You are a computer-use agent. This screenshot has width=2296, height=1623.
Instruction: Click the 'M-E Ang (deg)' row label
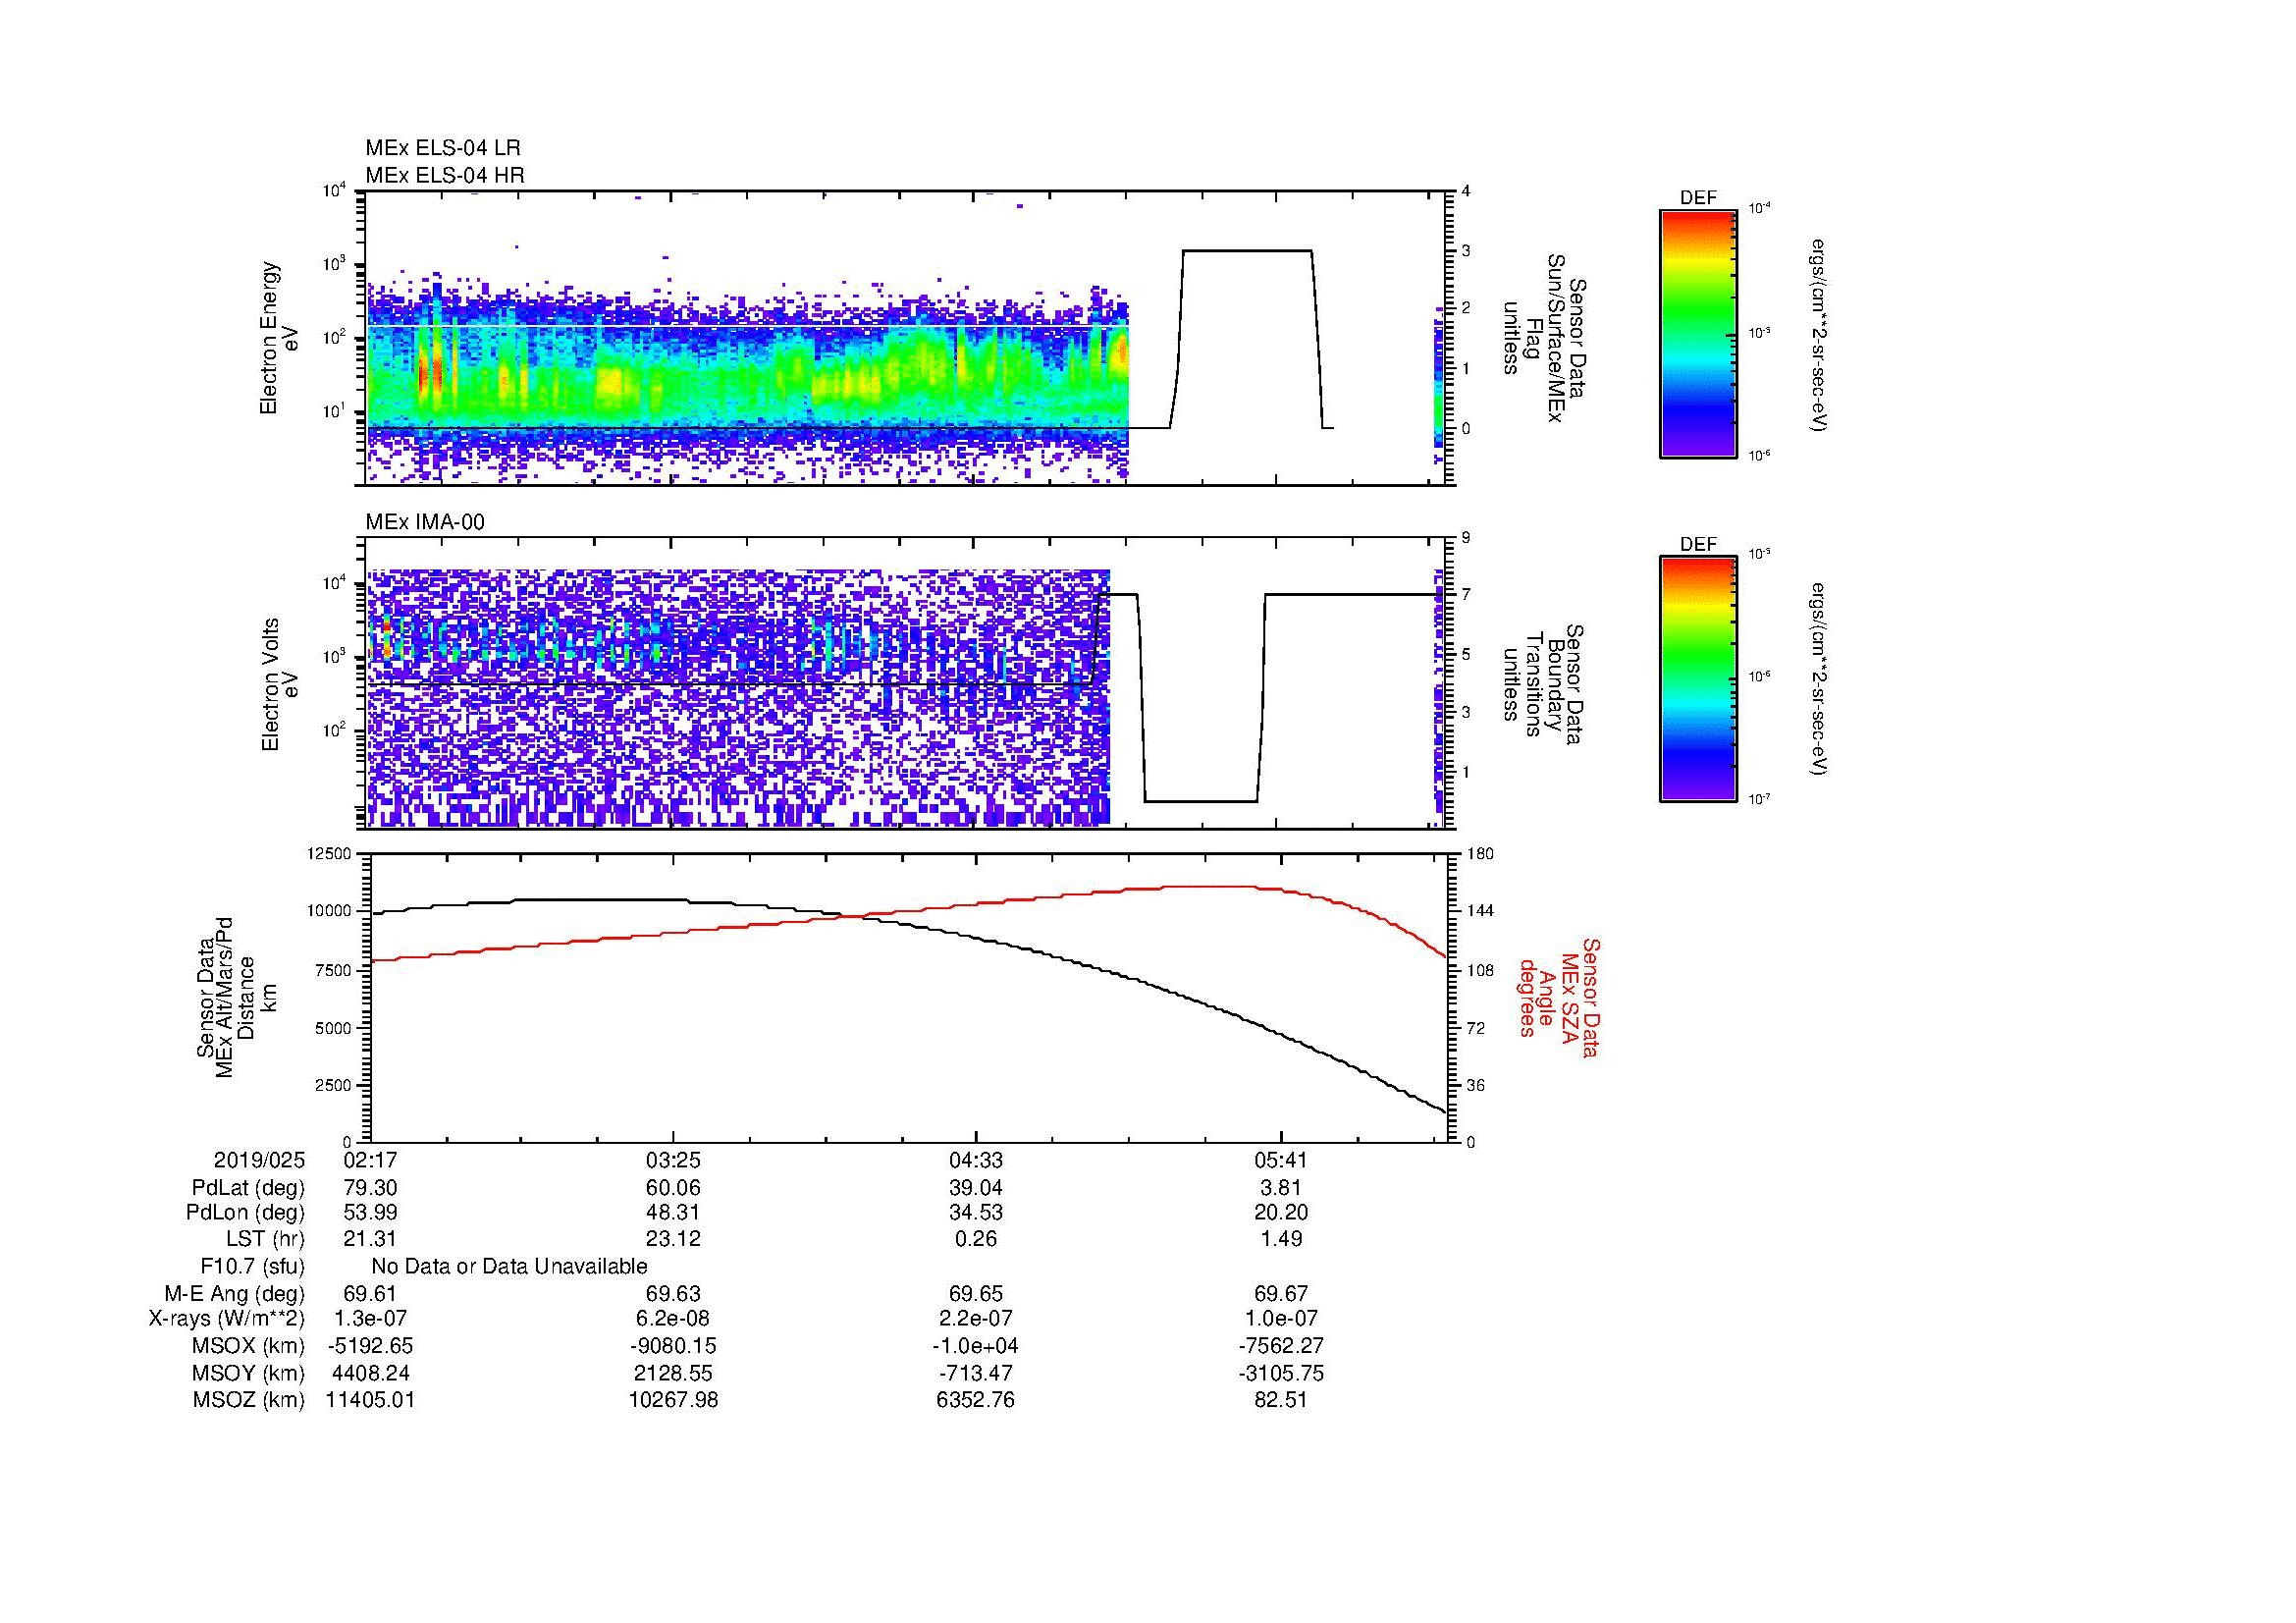pyautogui.click(x=235, y=1294)
